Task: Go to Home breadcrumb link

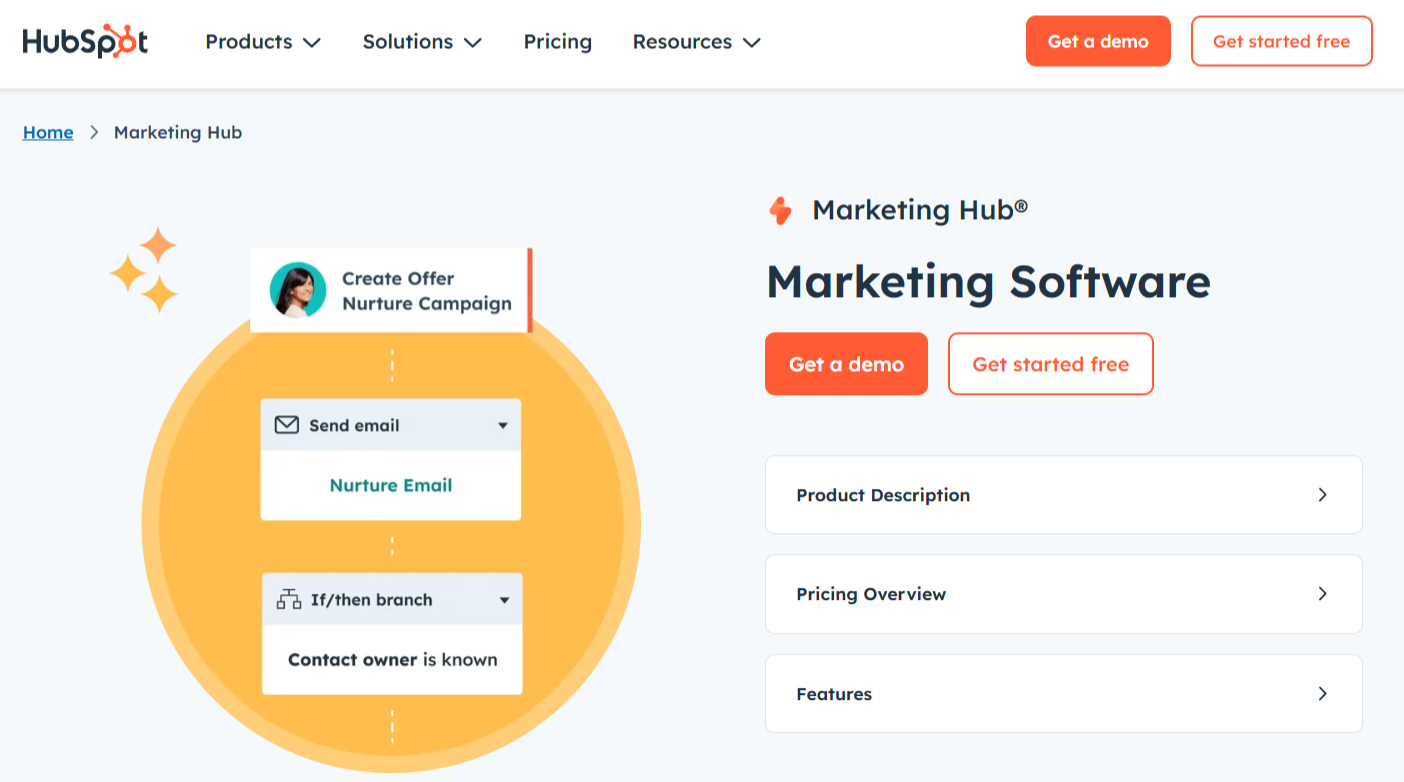Action: tap(48, 132)
